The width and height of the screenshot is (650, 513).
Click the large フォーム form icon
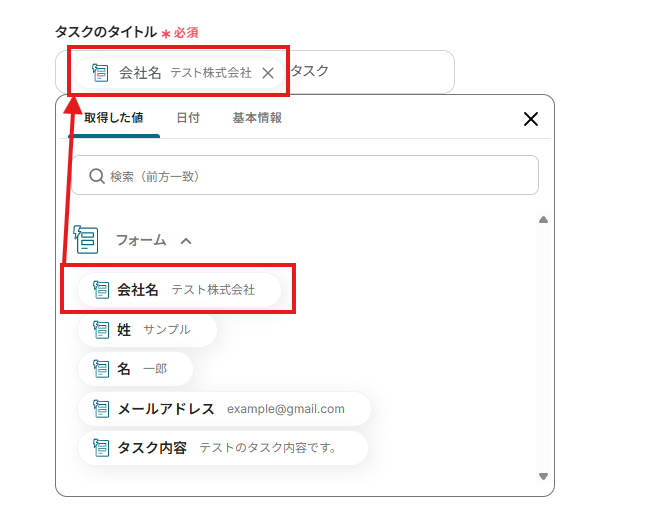(86, 239)
